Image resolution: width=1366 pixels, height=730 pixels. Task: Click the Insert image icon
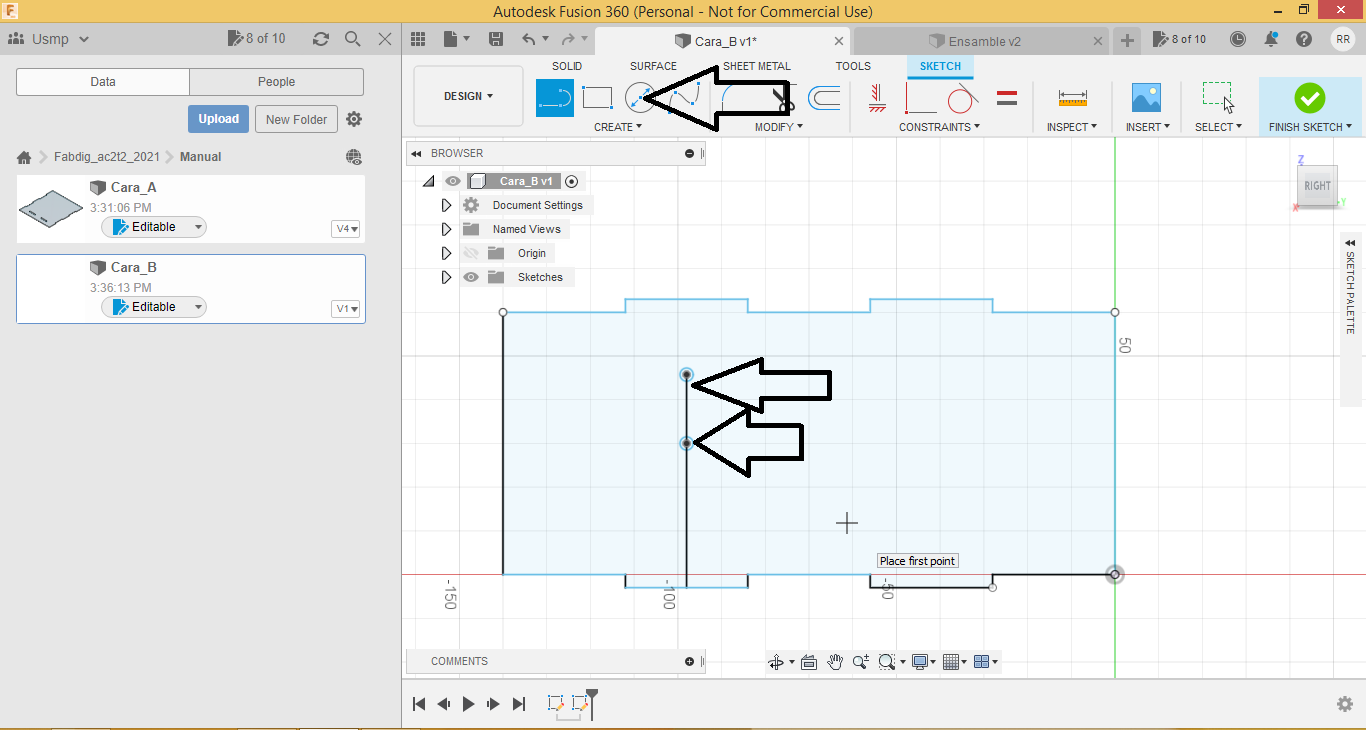click(x=1146, y=98)
